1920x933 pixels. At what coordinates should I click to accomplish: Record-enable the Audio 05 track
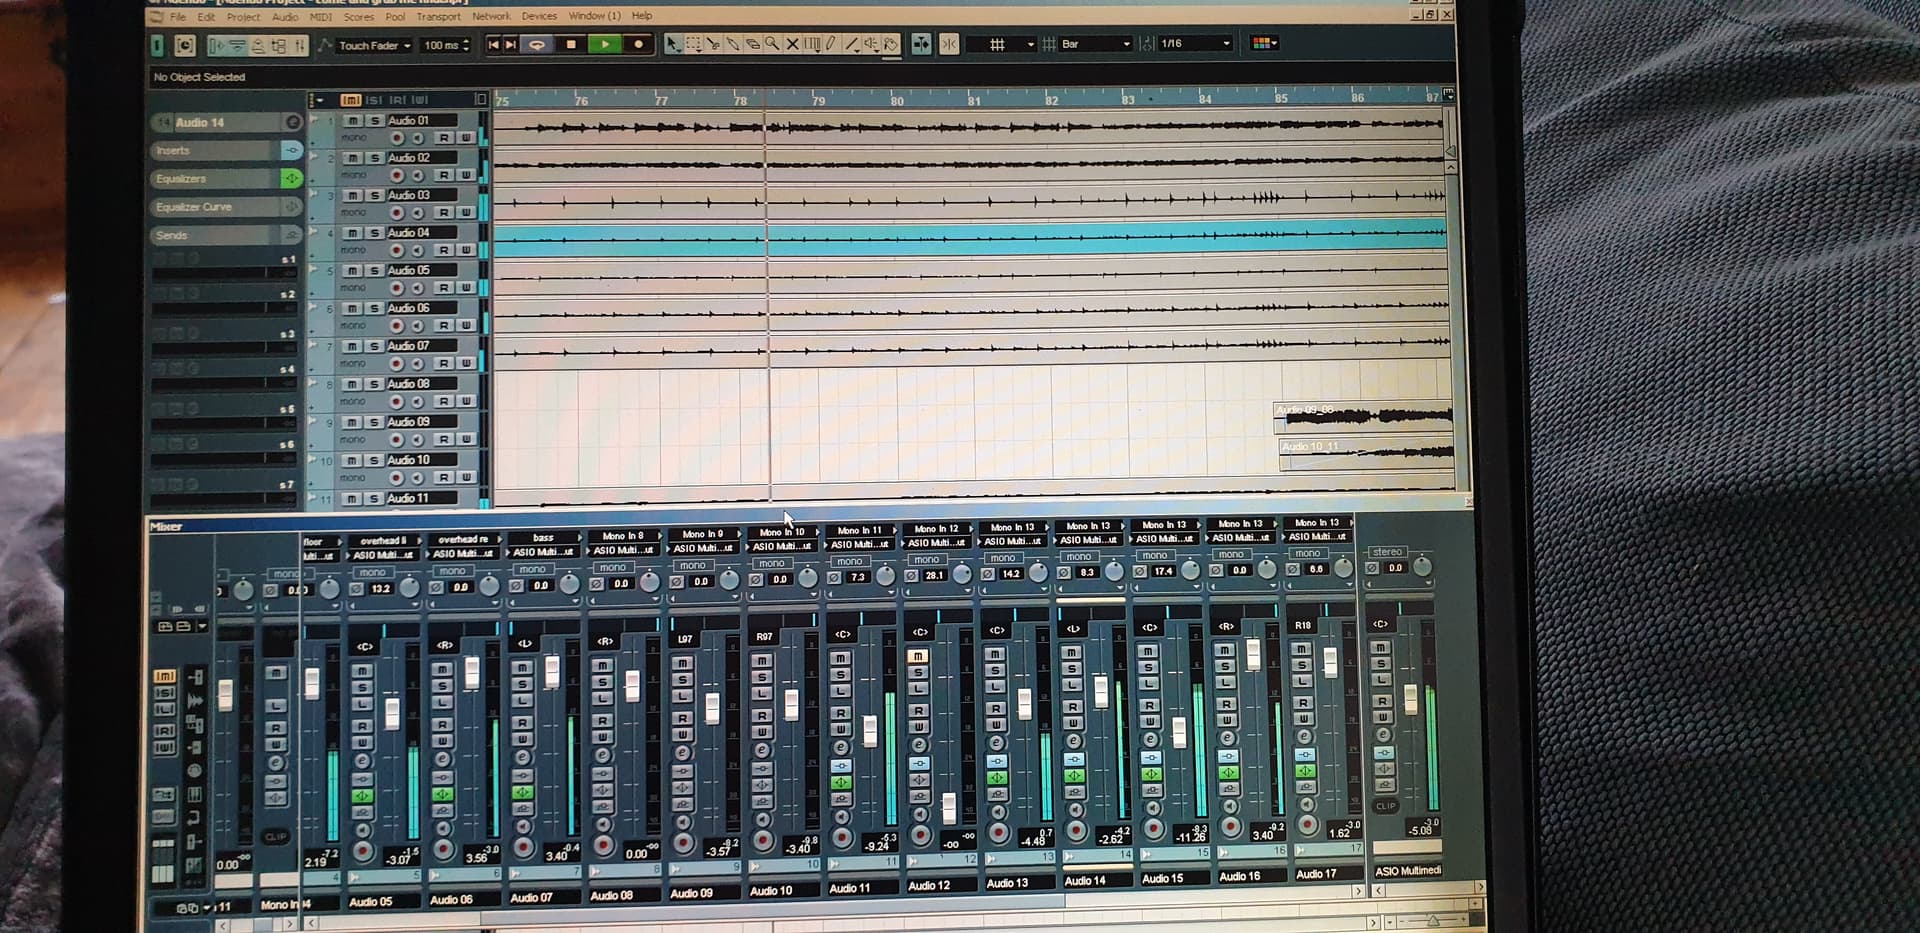click(397, 288)
